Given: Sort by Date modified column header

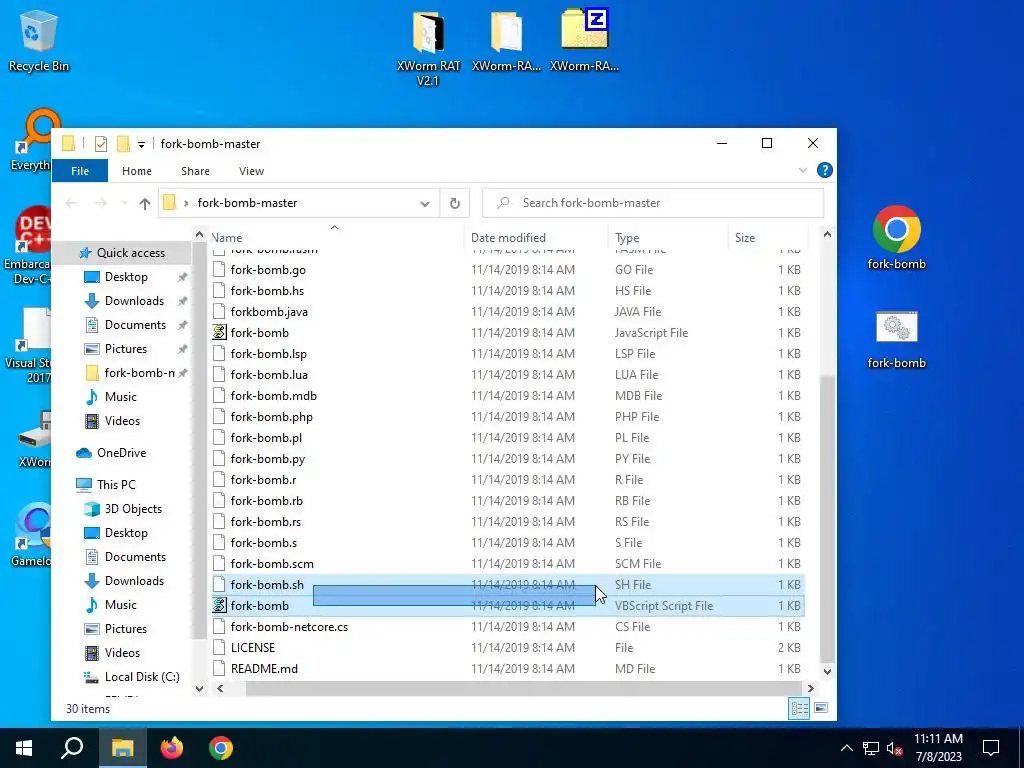Looking at the screenshot, I should [536, 238].
